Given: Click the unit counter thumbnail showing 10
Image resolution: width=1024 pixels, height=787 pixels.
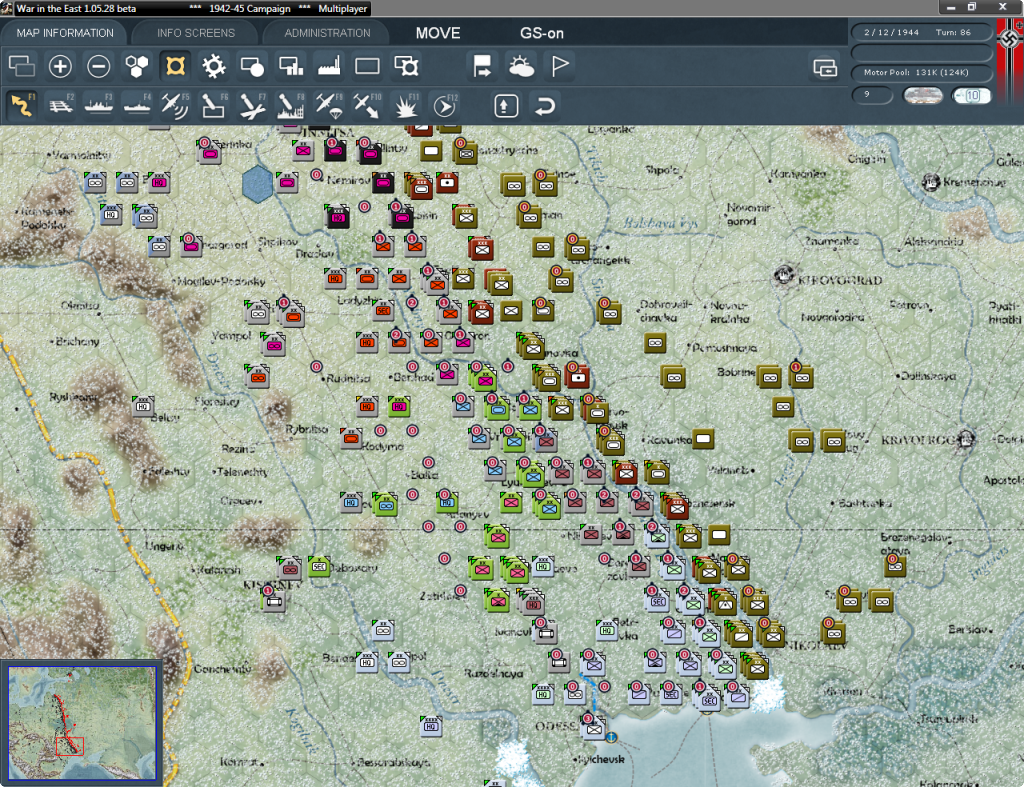Looking at the screenshot, I should tap(972, 95).
